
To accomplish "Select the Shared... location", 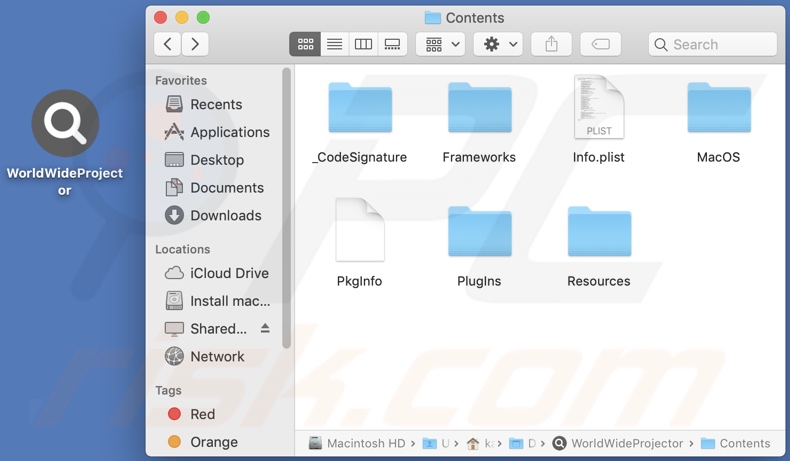I will click(x=206, y=328).
